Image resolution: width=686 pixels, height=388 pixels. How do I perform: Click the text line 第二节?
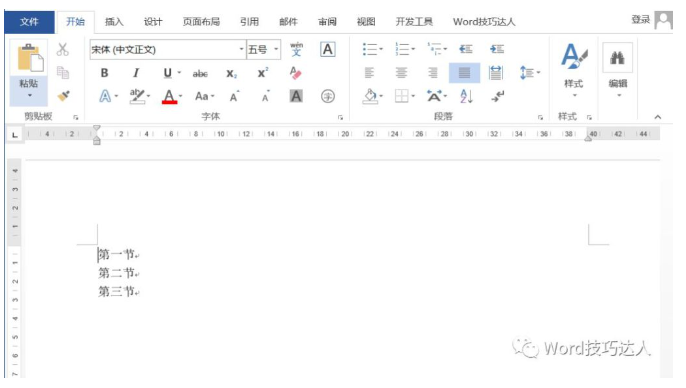click(x=116, y=273)
